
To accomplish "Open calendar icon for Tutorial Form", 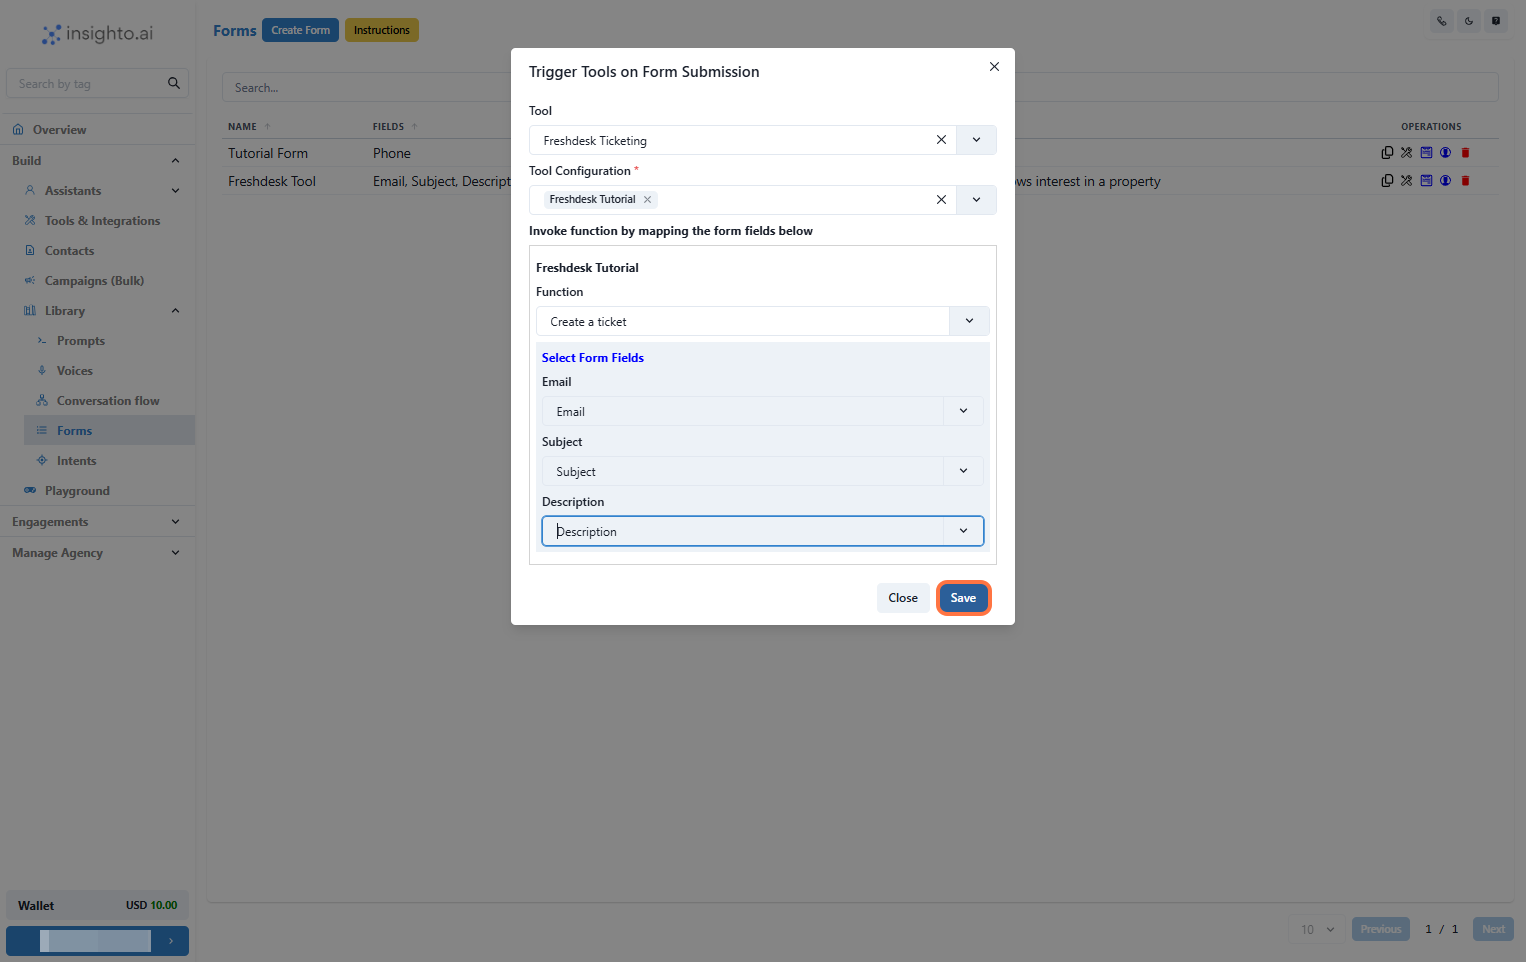I will click(1427, 153).
